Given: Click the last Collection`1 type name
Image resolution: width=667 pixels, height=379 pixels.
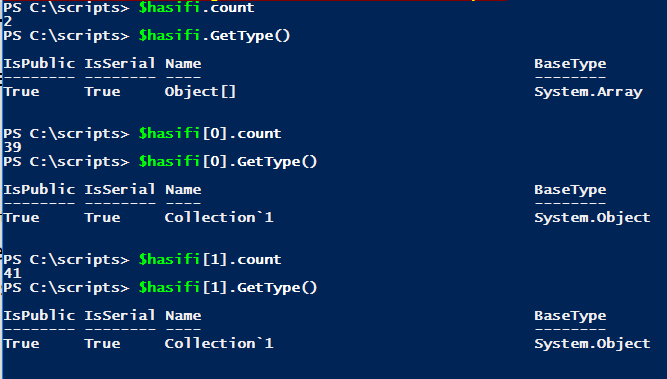Looking at the screenshot, I should [219, 343].
